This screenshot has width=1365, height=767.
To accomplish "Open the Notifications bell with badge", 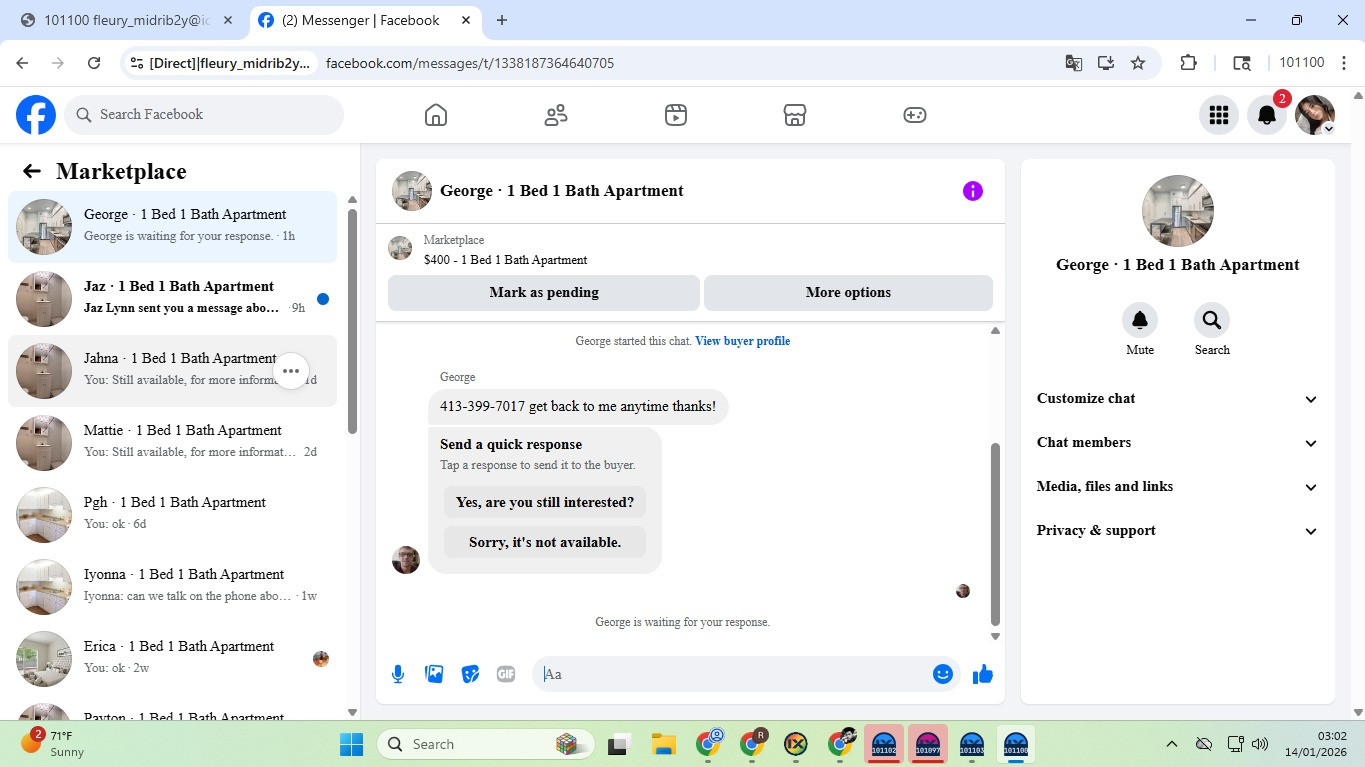I will (1267, 115).
